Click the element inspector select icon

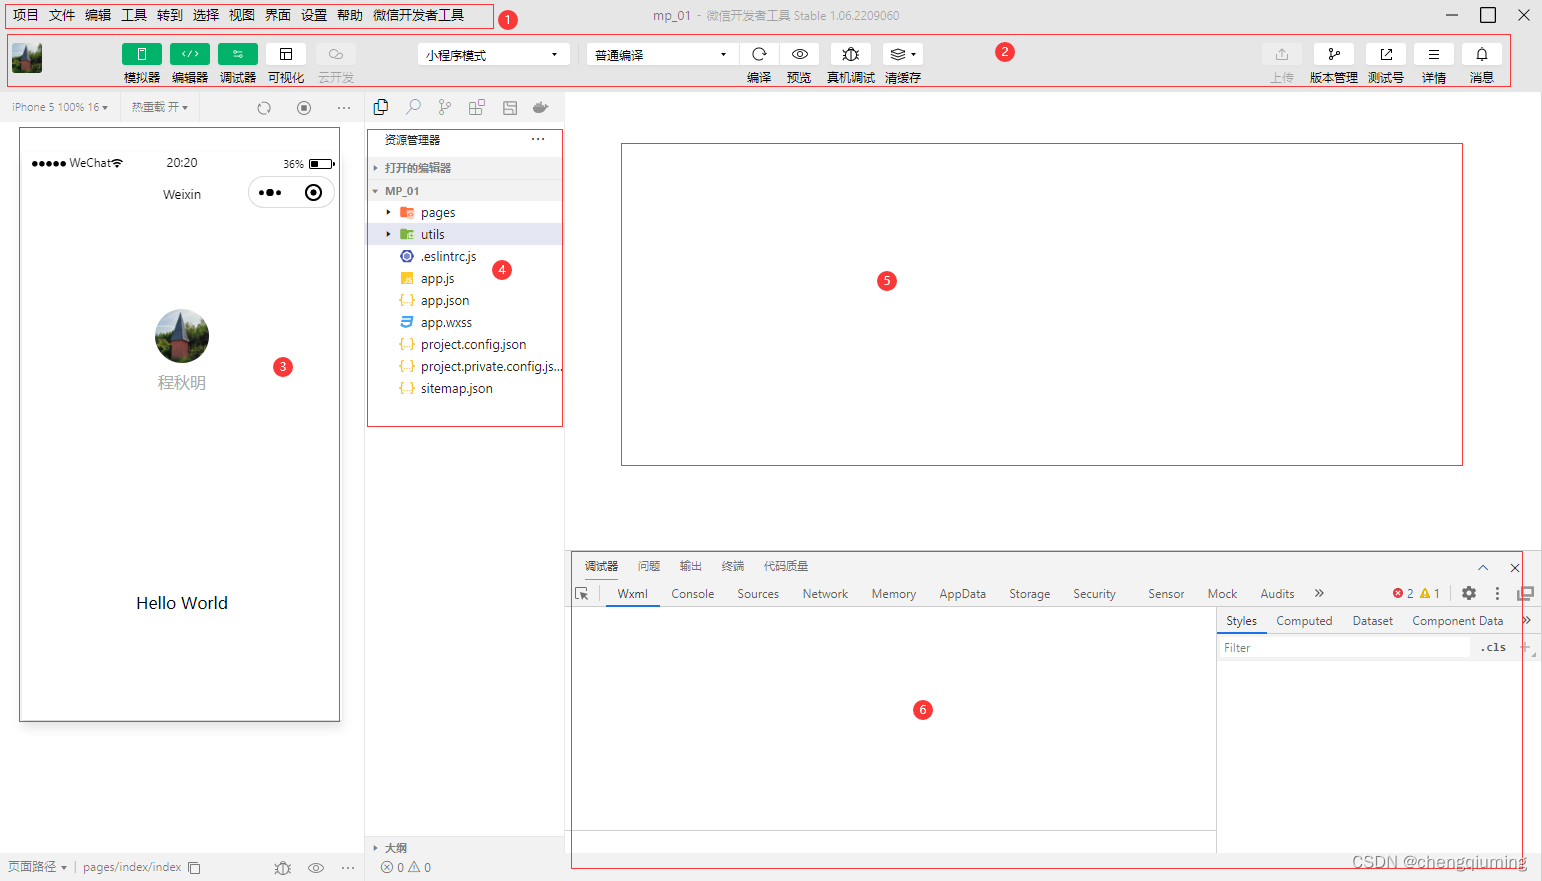pos(582,594)
